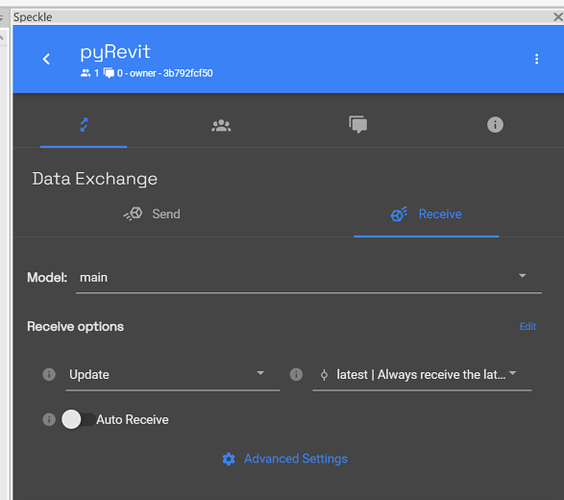Click info icon beside Update dropdown
564x500 pixels.
tap(49, 374)
